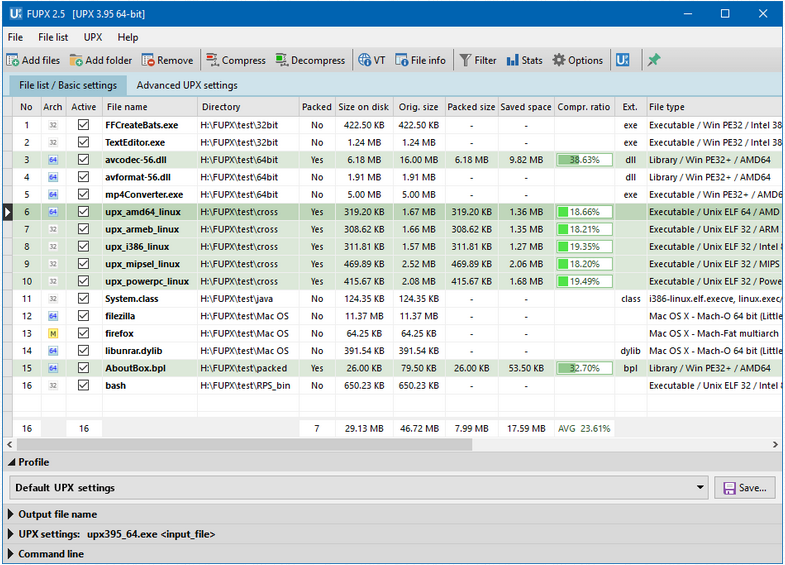This screenshot has height=565, width=785.
Task: Select the upx_armeb_linux file name
Action: (142, 230)
